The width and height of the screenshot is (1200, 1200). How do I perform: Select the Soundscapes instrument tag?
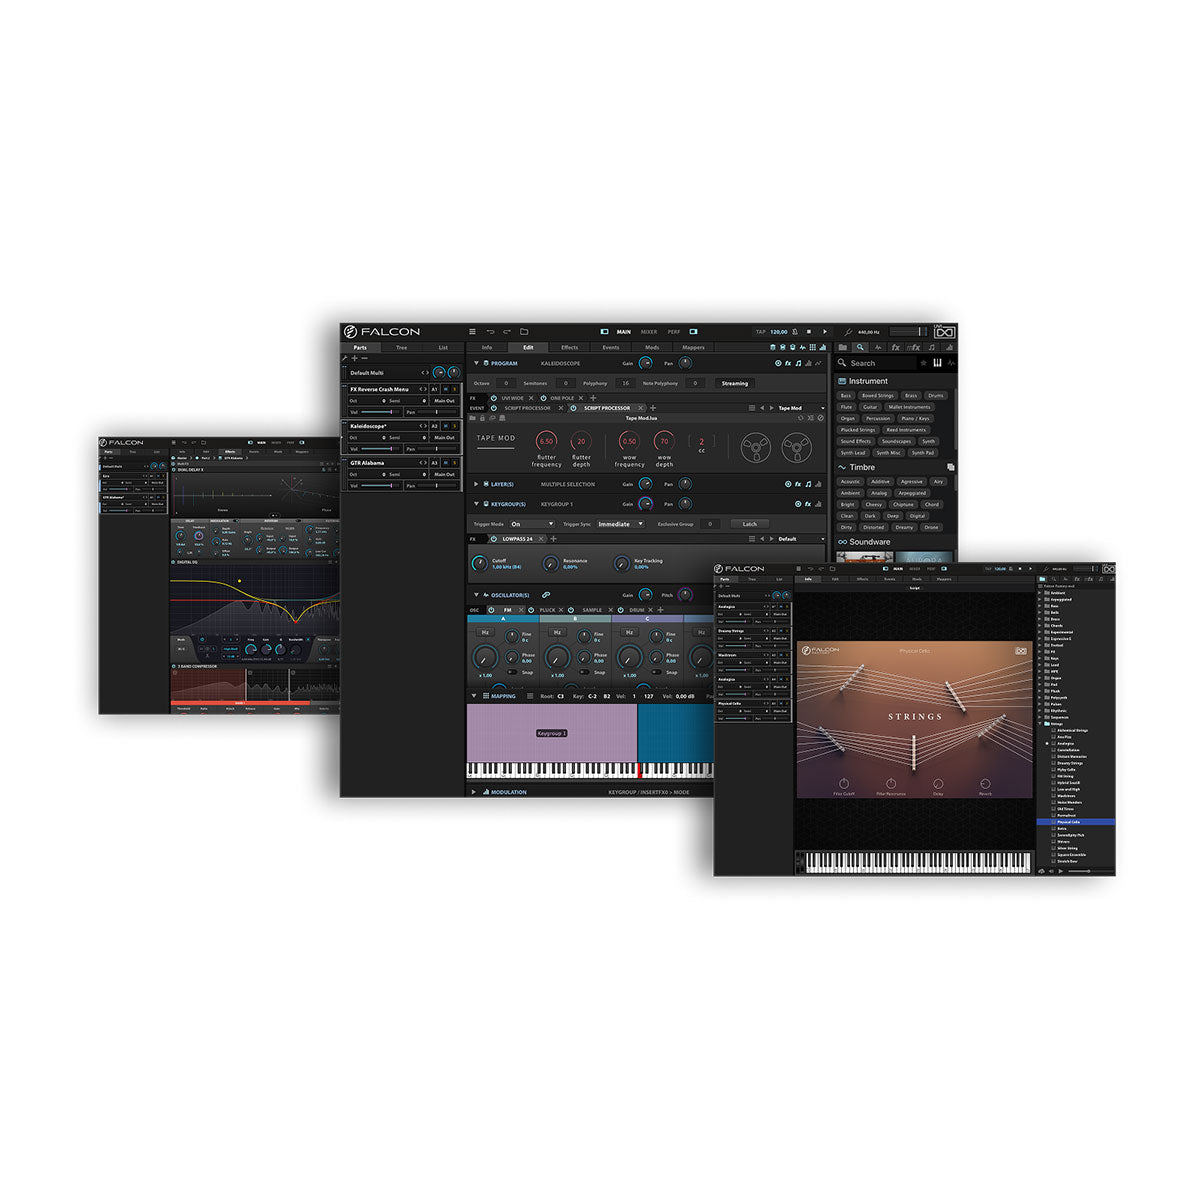click(x=896, y=441)
